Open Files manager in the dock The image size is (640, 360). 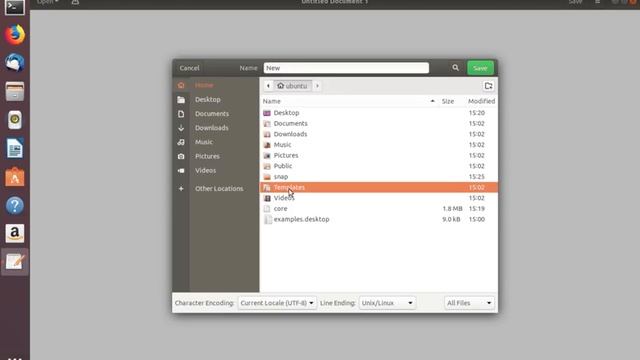(15, 91)
